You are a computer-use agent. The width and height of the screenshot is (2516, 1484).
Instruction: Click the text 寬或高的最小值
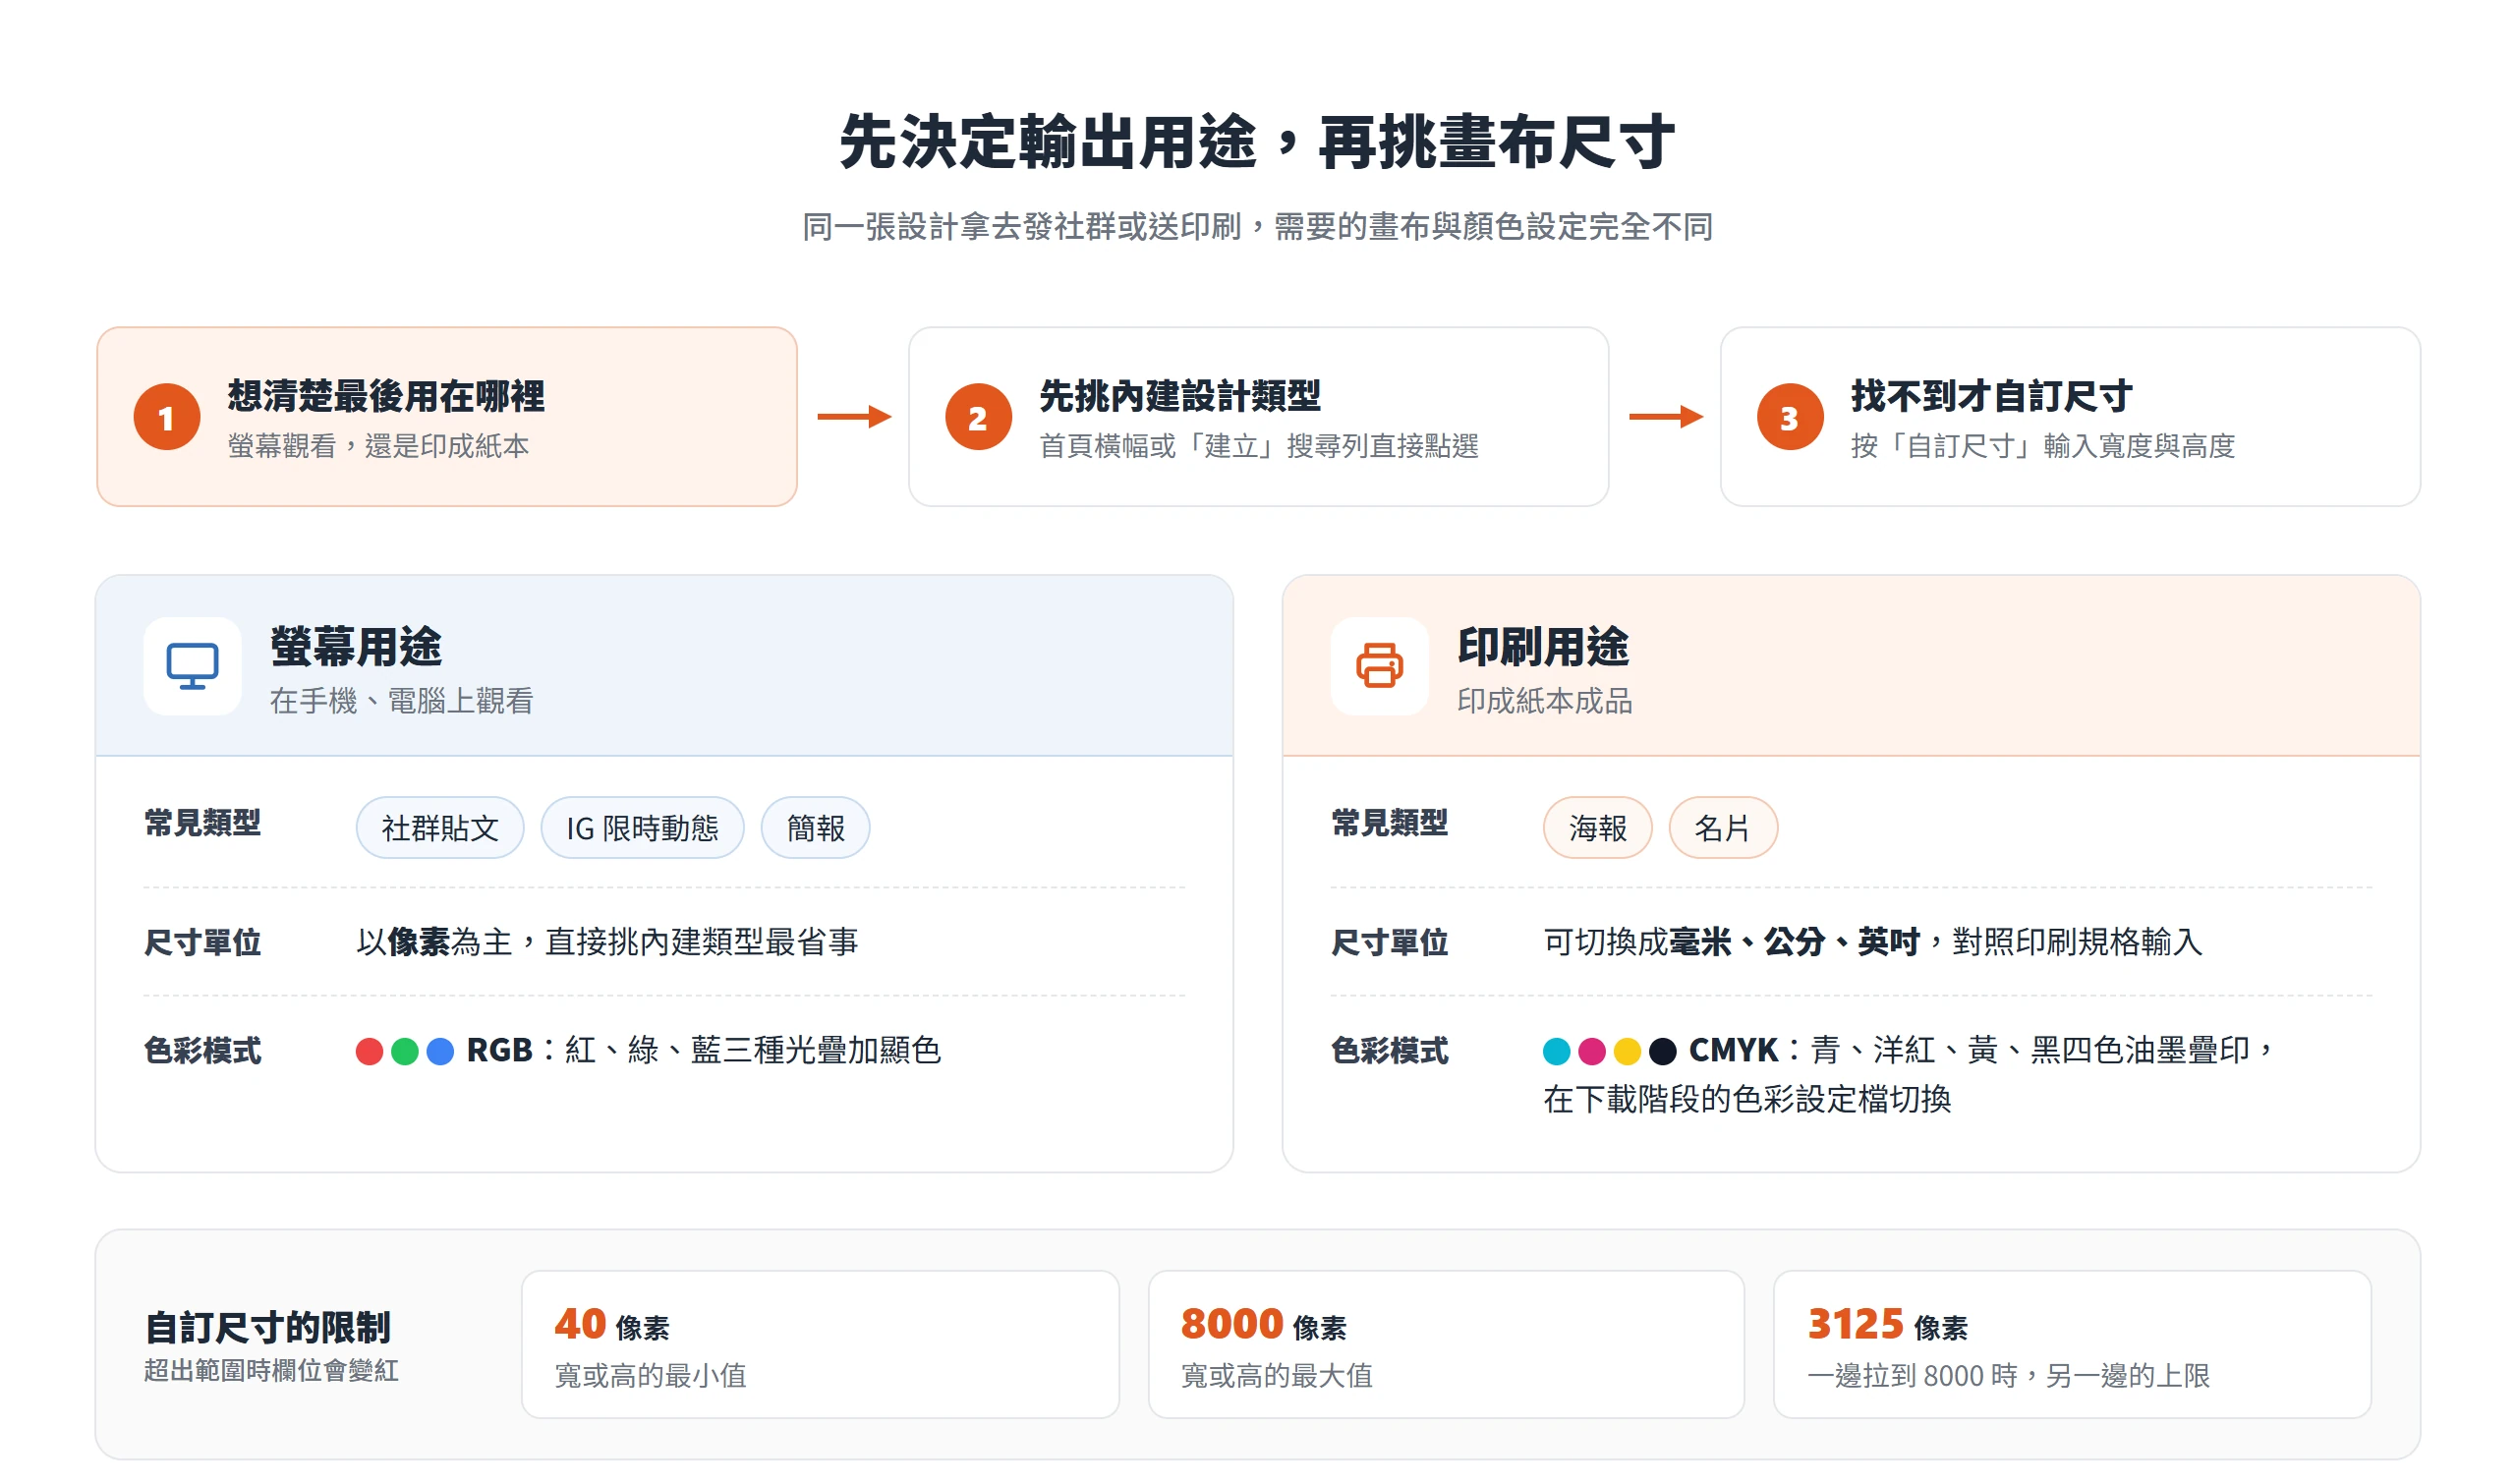coord(651,1376)
